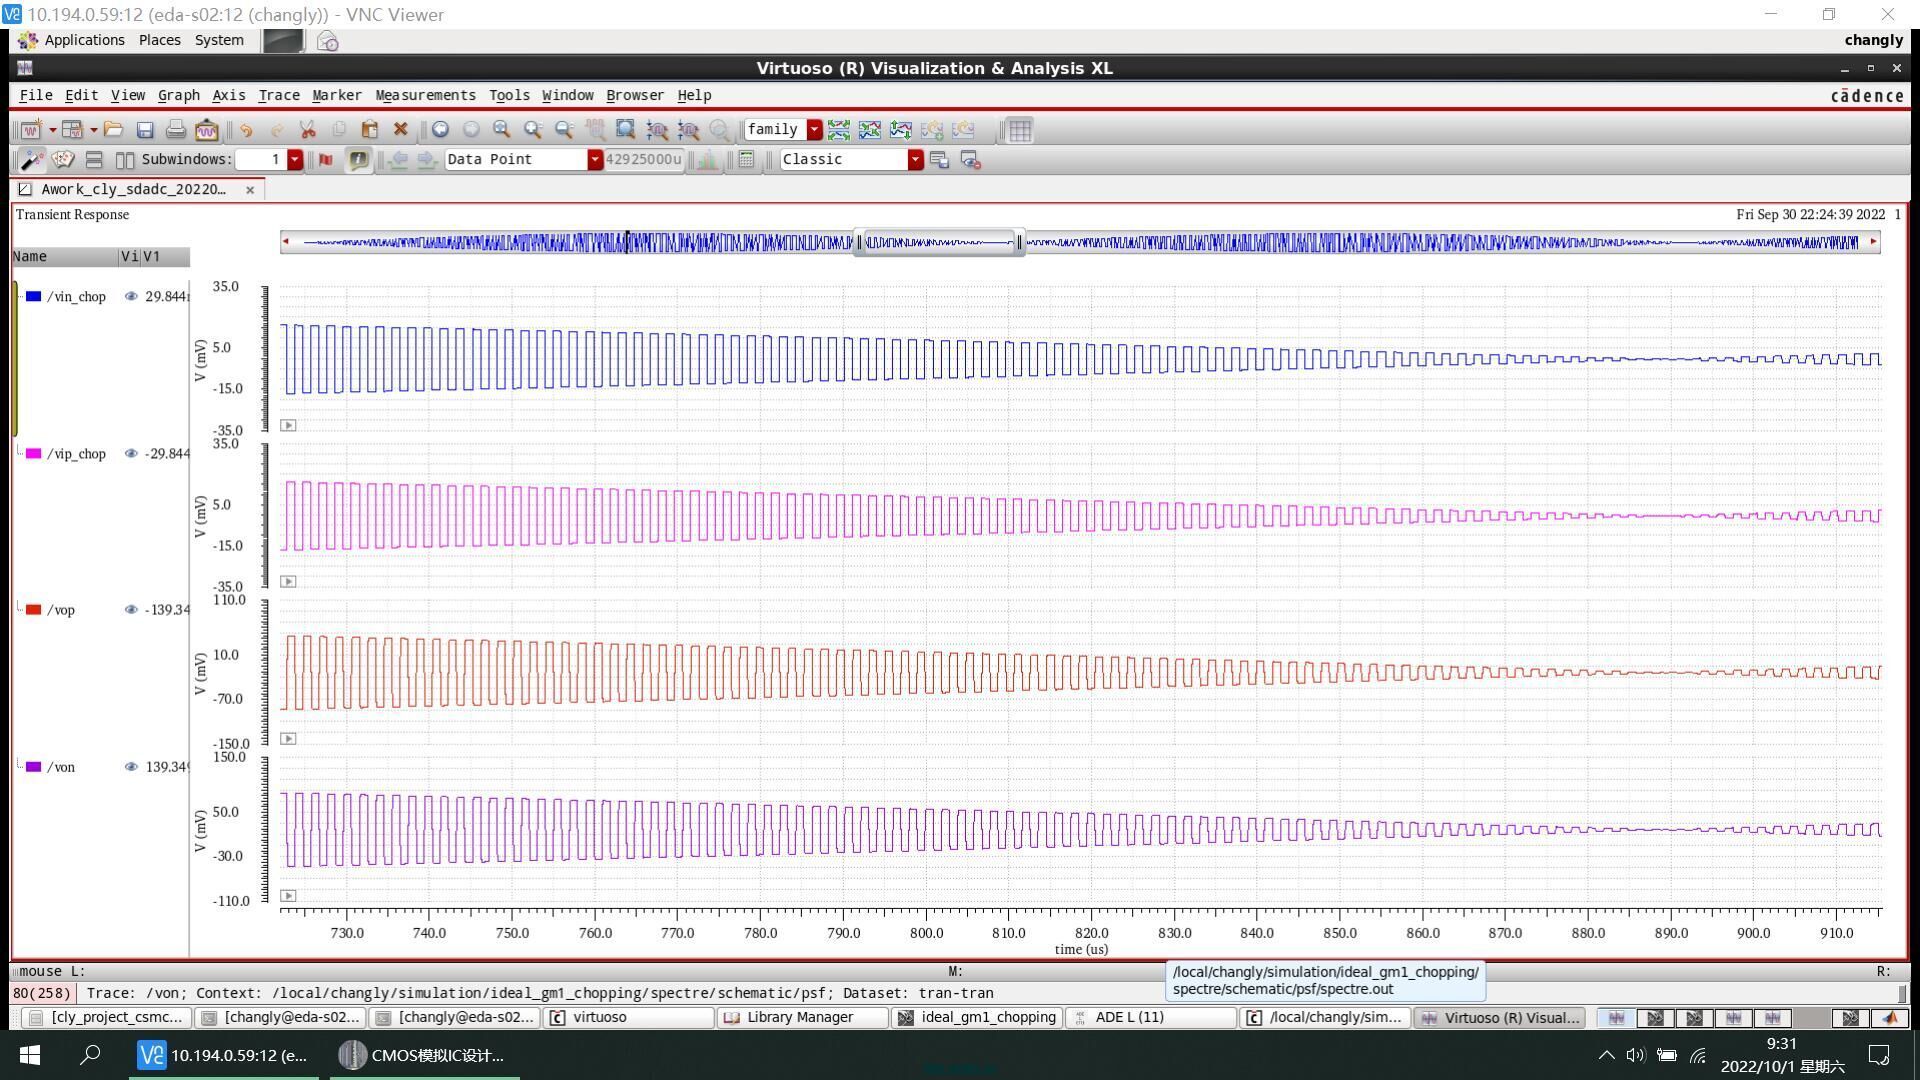The image size is (1920, 1080).
Task: Open the Classic workspace dropdown
Action: pyautogui.click(x=915, y=160)
